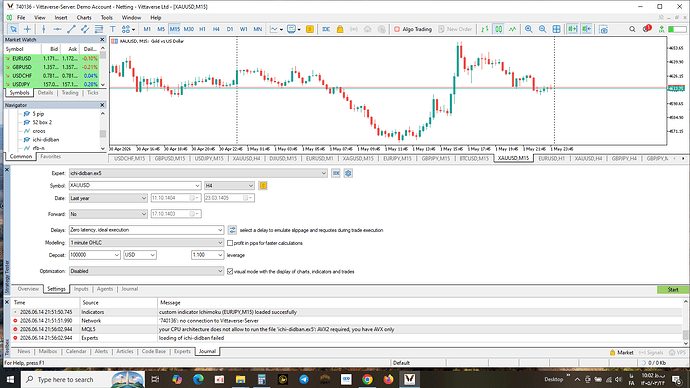Uncheck visual mode with charts checkbox
The height and width of the screenshot is (388, 690).
point(230,271)
